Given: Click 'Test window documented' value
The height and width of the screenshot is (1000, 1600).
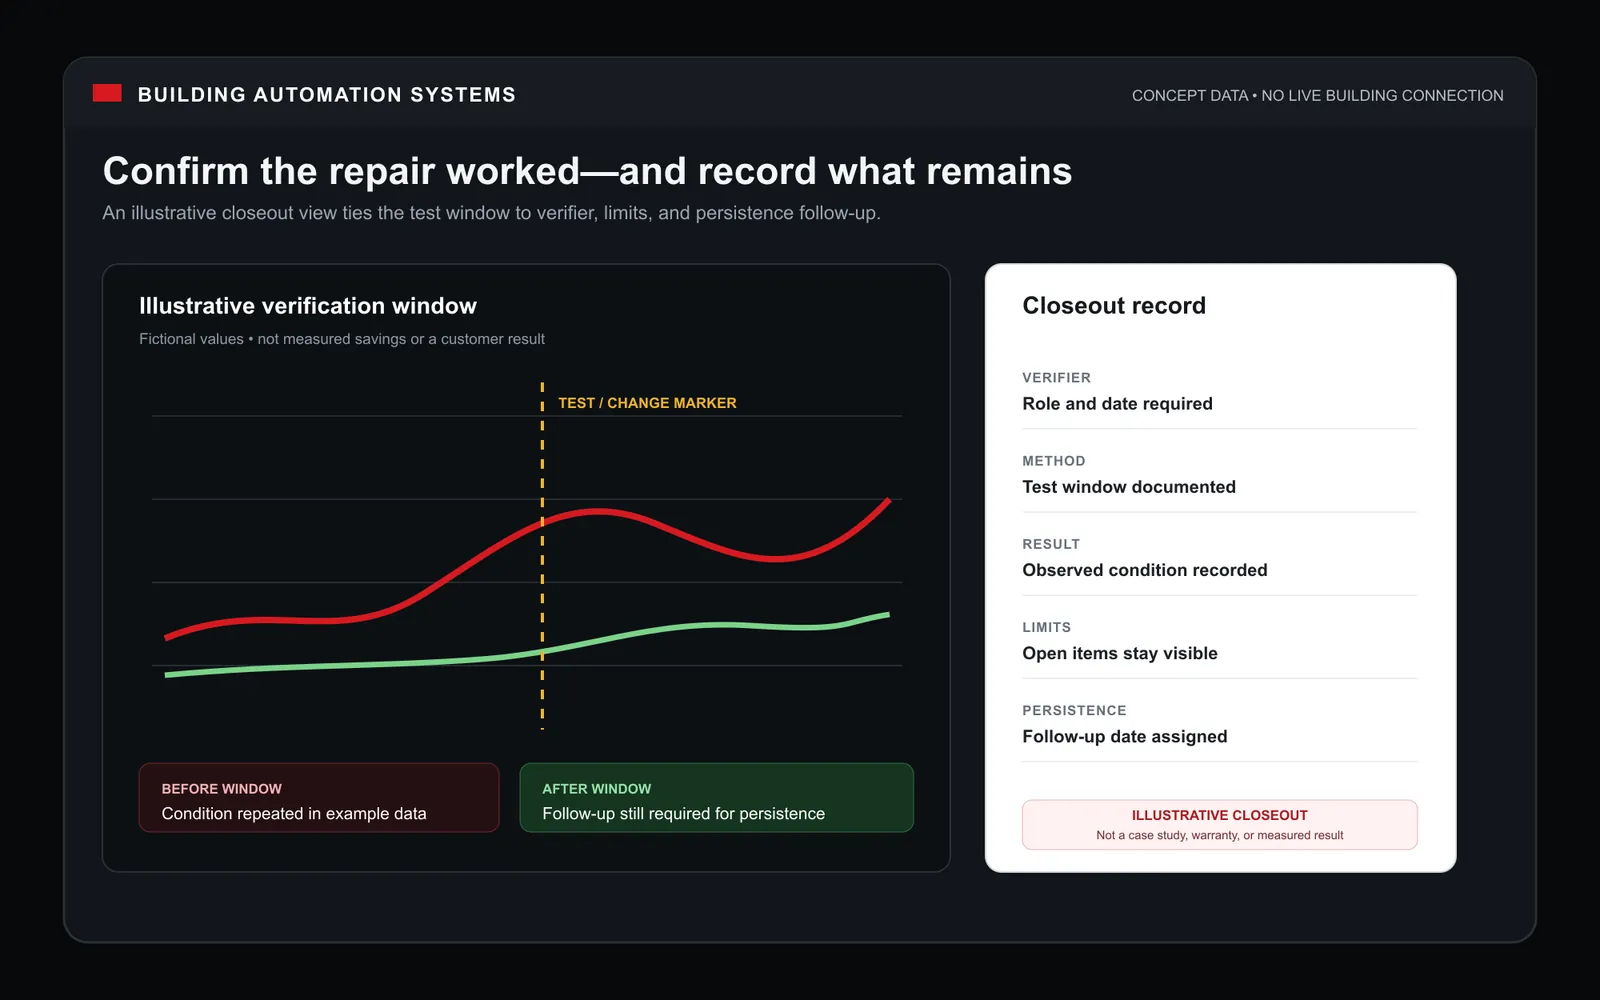Looking at the screenshot, I should pos(1129,487).
